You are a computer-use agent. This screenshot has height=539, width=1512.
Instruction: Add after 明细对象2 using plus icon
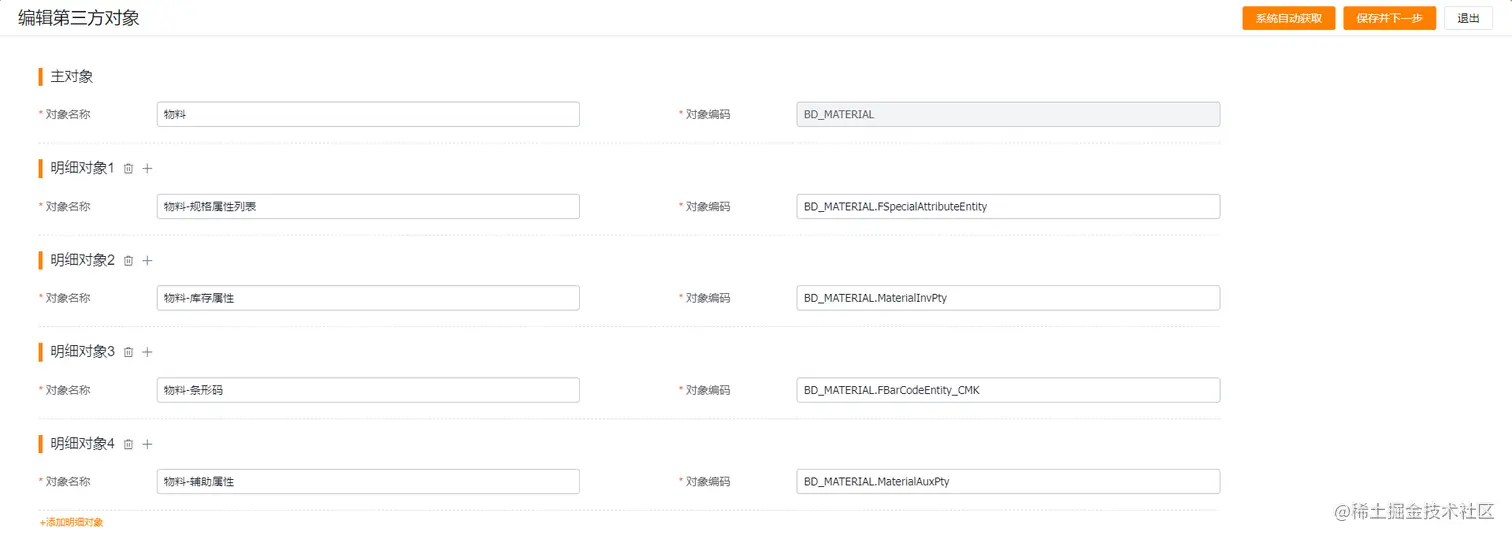[x=147, y=261]
